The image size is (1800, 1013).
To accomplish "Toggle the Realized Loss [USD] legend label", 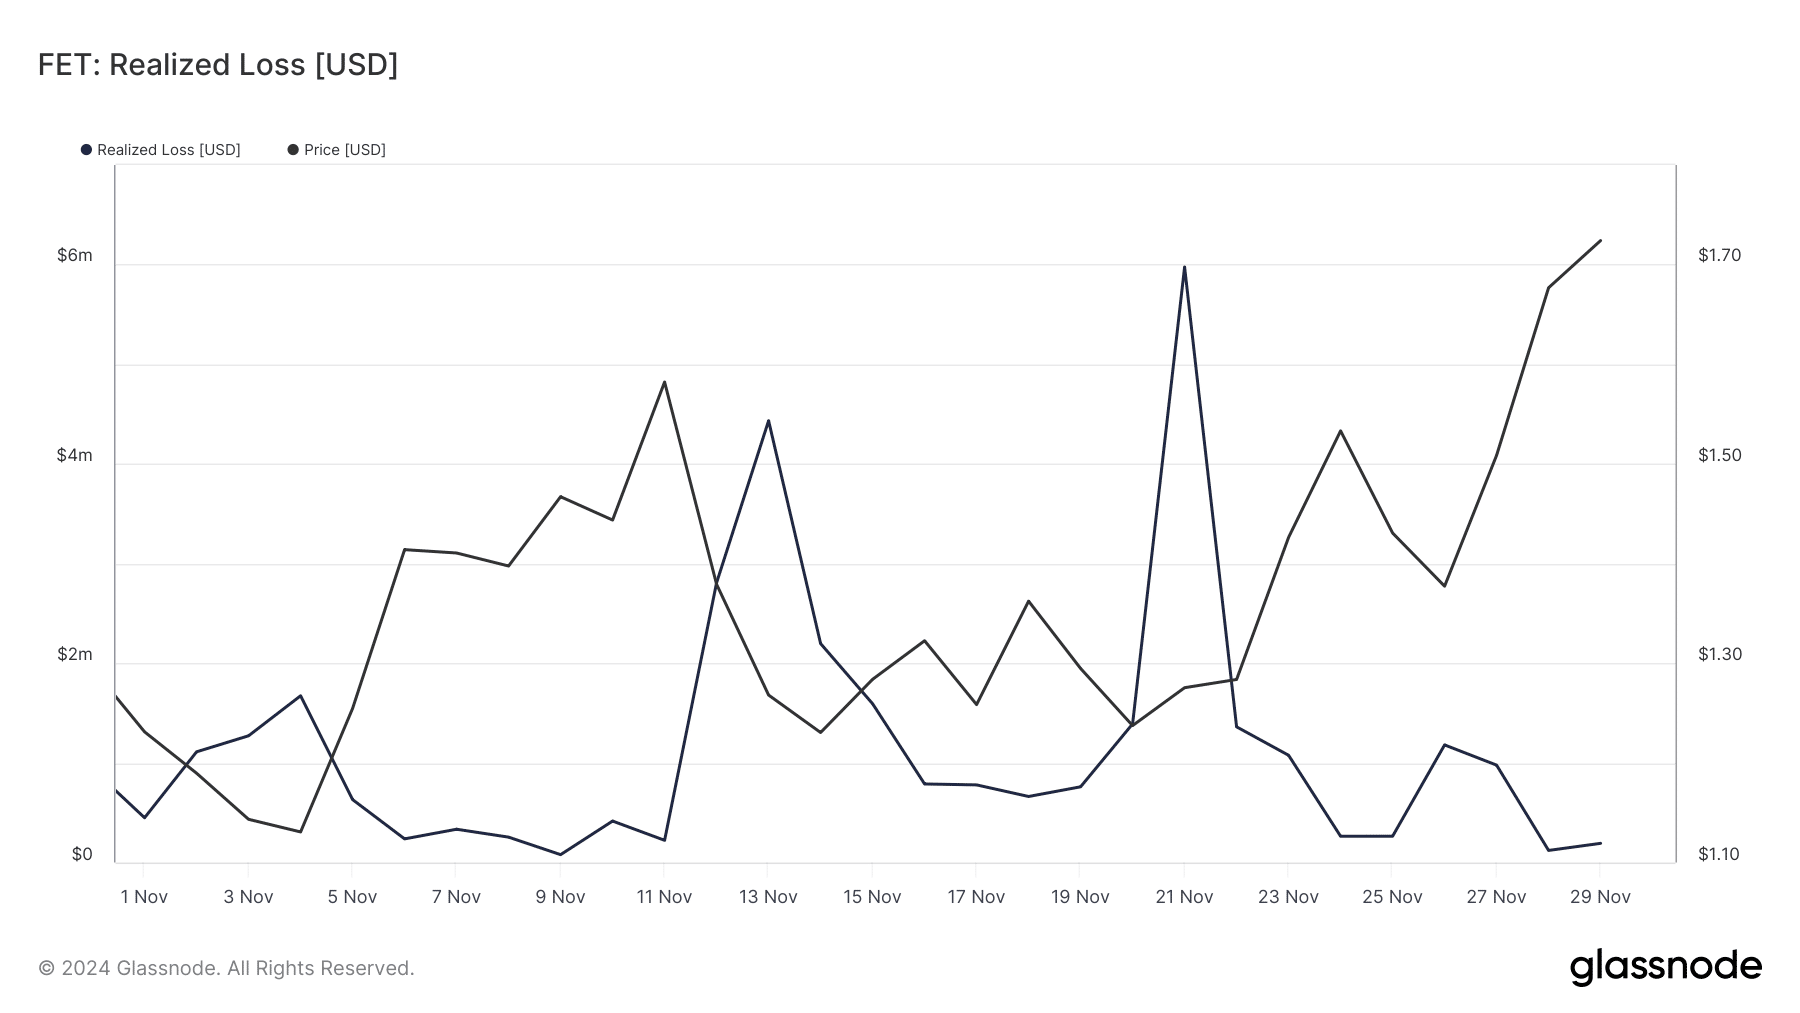I will pos(169,150).
